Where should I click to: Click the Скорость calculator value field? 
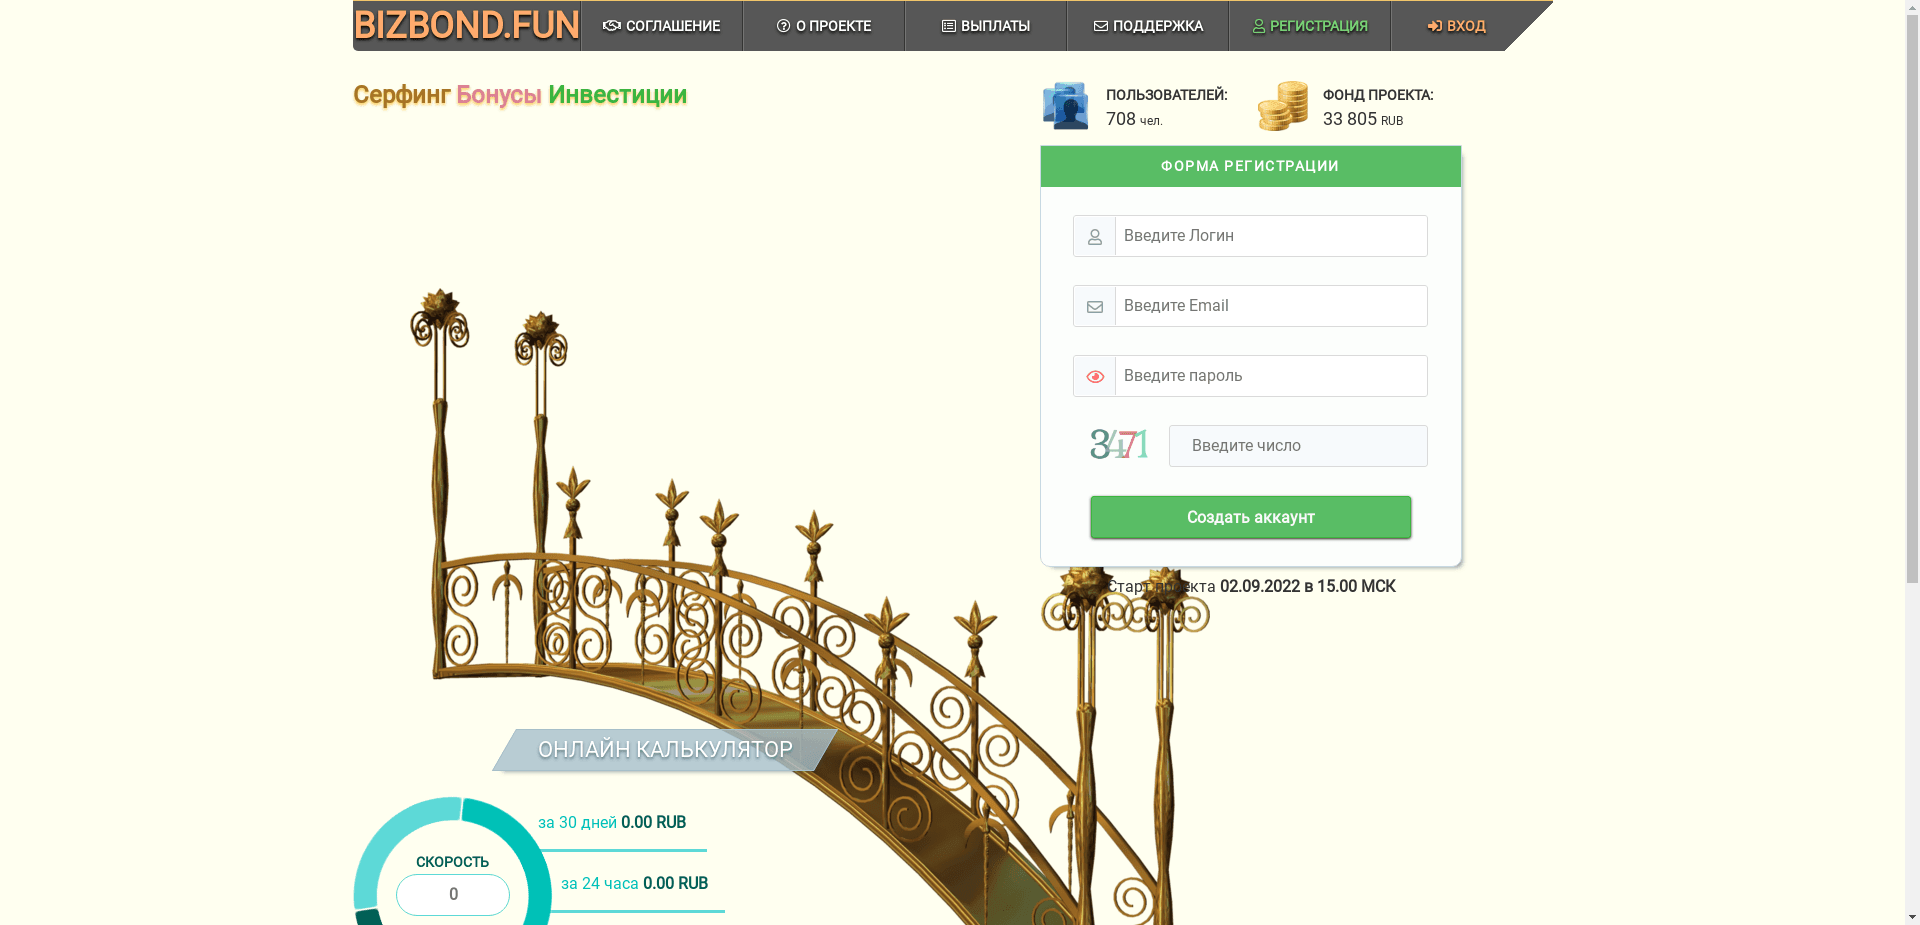point(453,895)
